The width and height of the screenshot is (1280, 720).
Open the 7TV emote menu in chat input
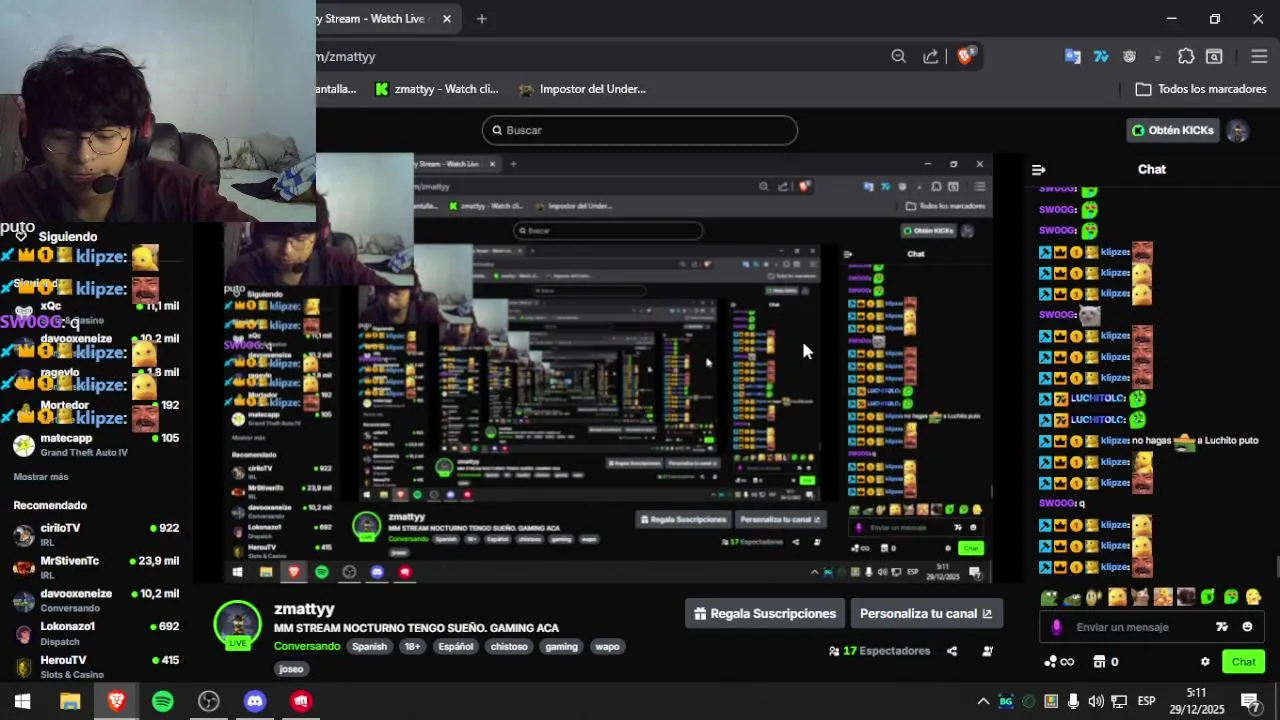pyautogui.click(x=1221, y=627)
